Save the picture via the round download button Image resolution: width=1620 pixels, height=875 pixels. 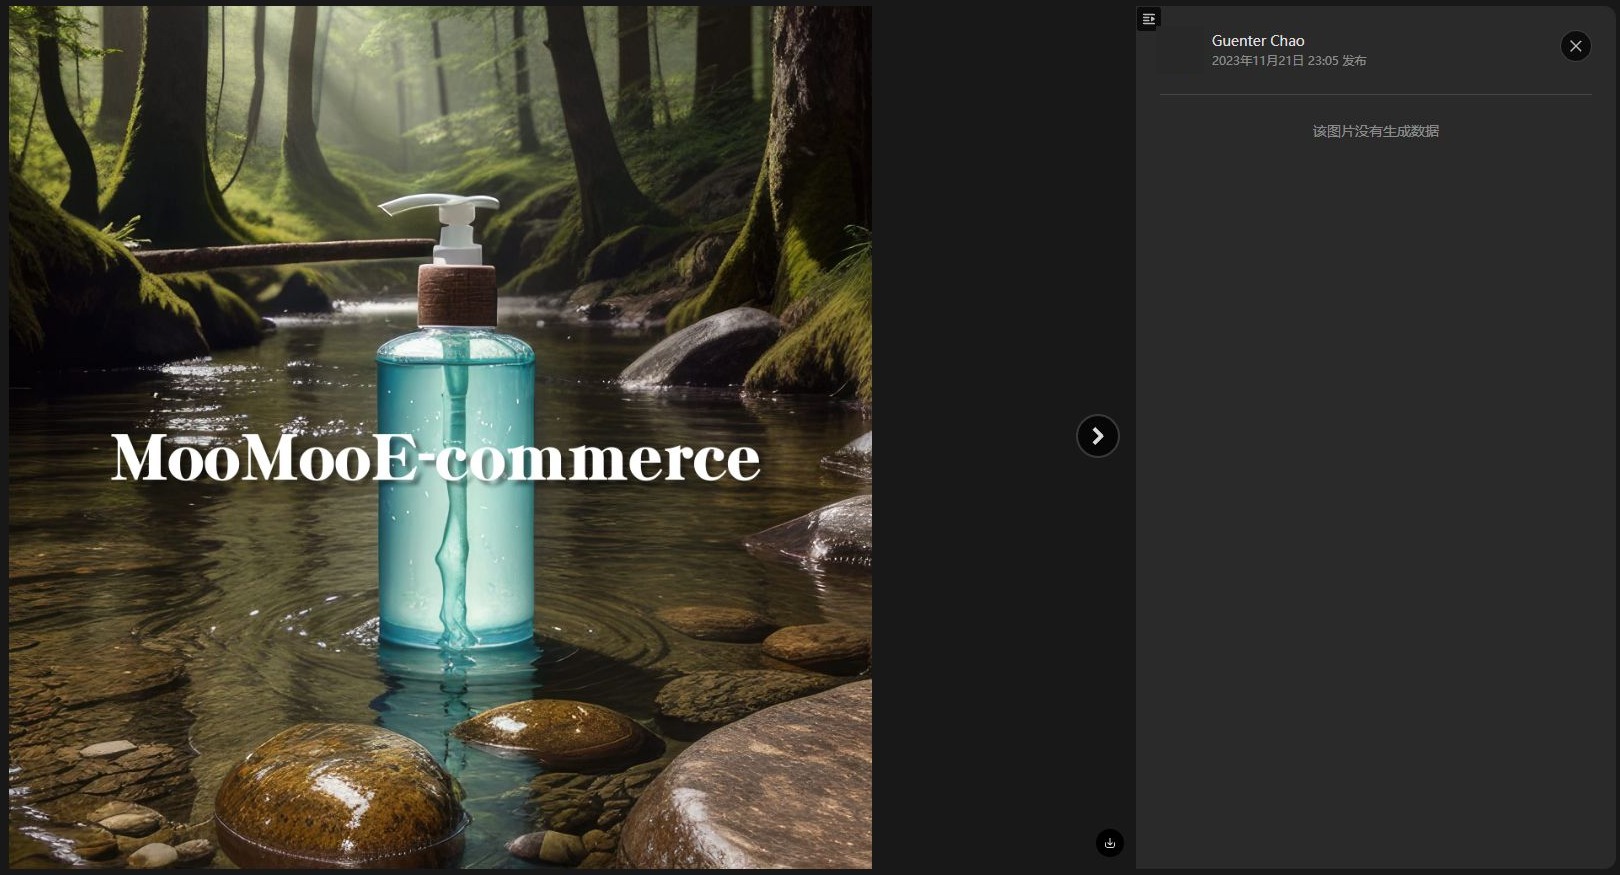(x=1110, y=843)
